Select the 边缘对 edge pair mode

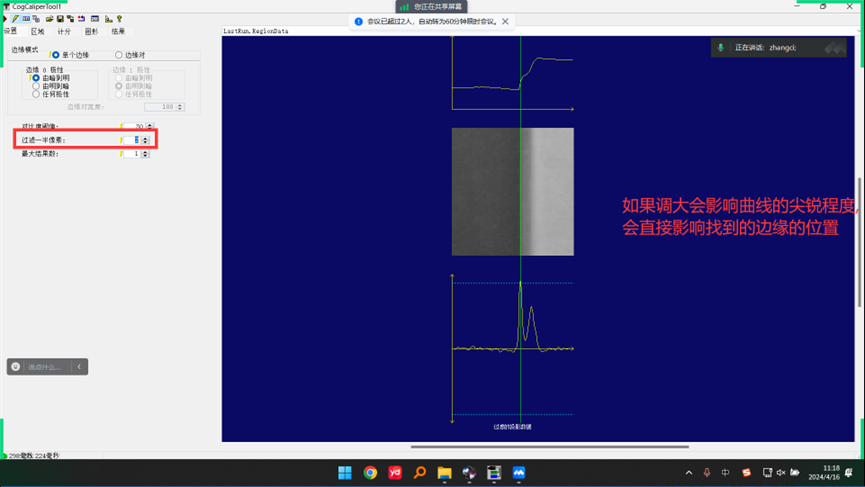119,55
